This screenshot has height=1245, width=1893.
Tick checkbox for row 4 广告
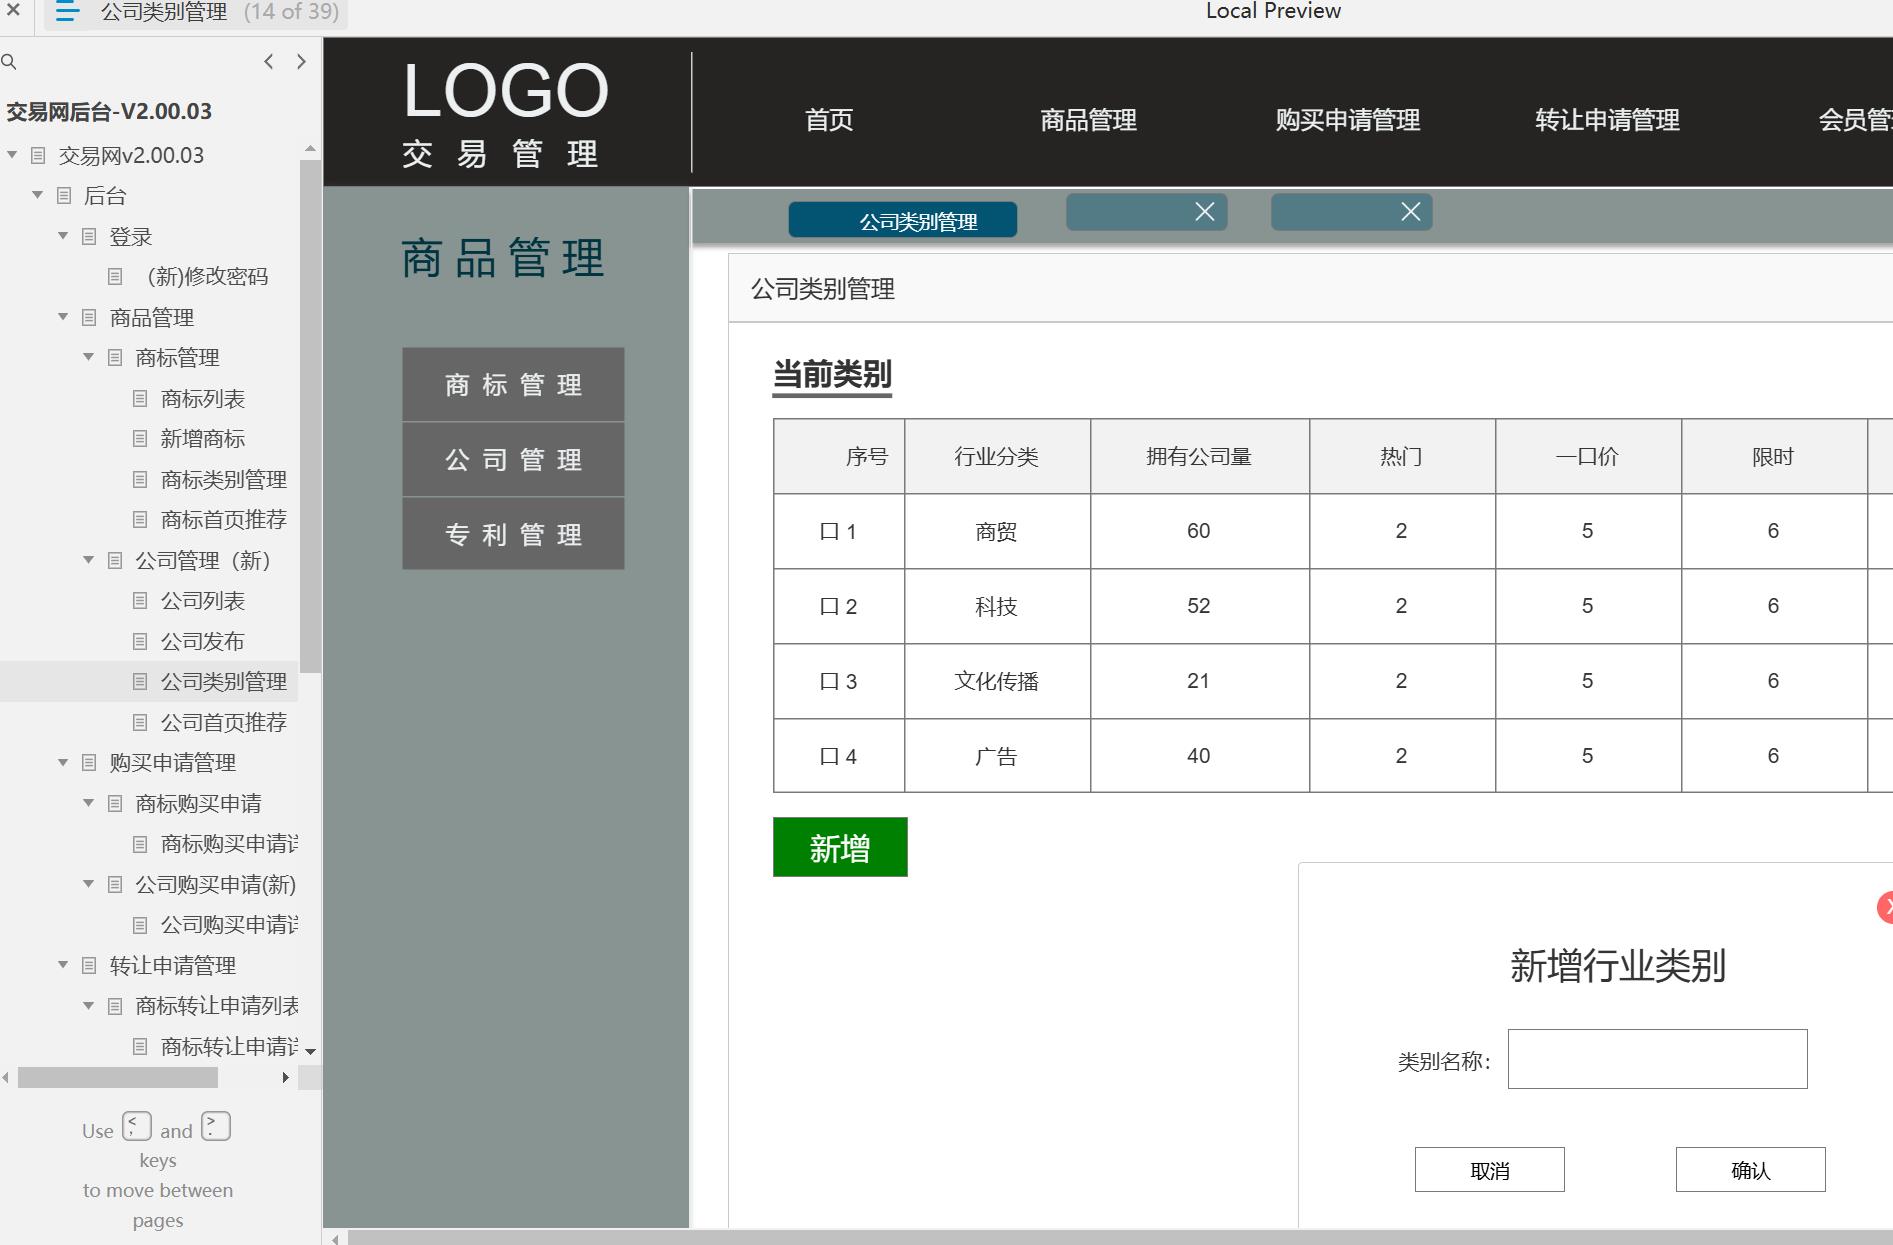tap(829, 757)
